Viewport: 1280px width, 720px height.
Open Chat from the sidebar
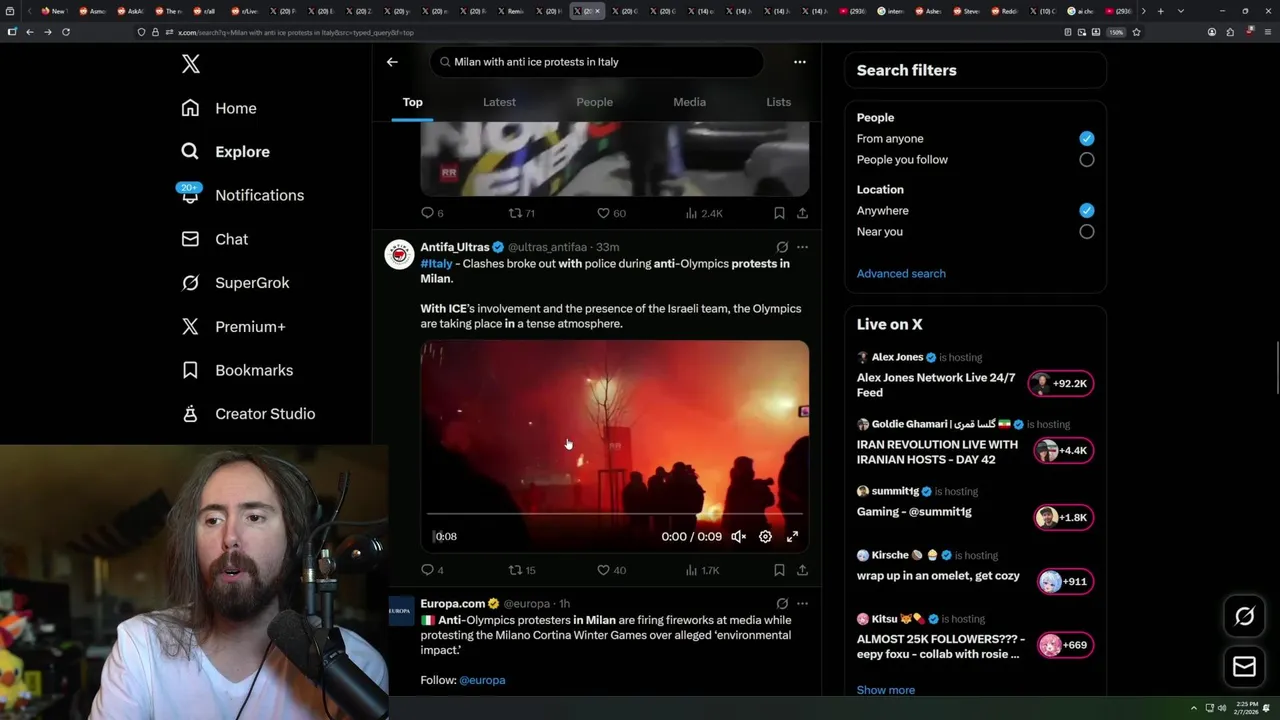(x=214, y=239)
